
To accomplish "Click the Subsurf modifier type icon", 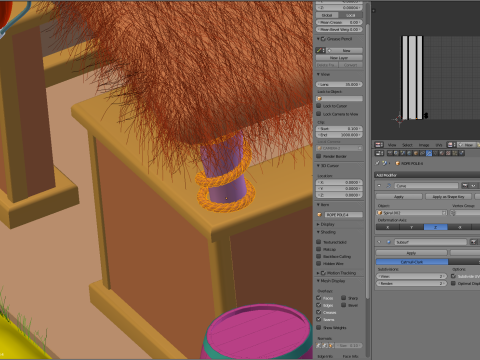I will click(389, 242).
